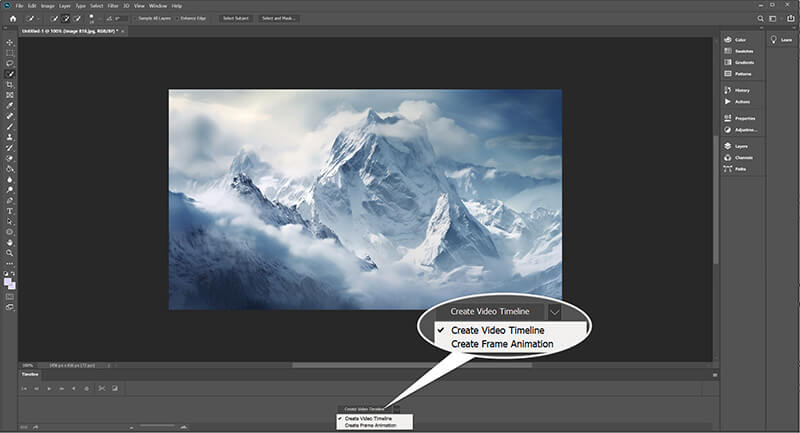Play the timeline with play button
Screen dimensions: 800x433
49,387
